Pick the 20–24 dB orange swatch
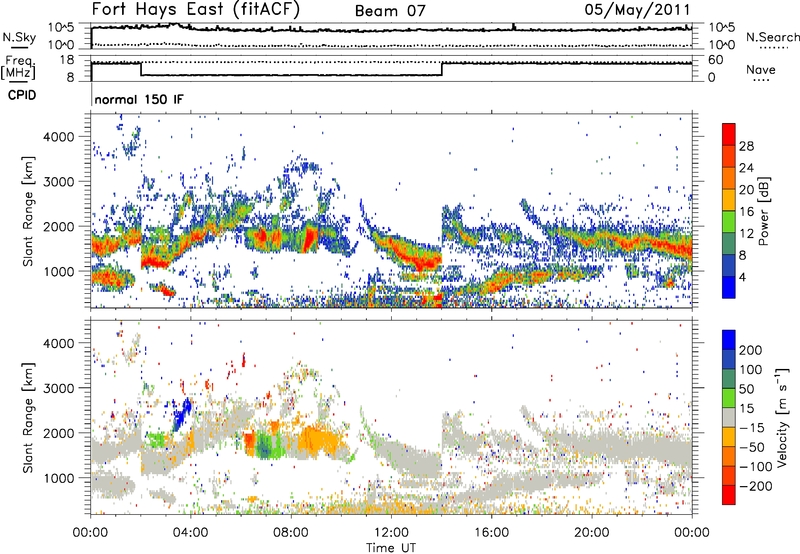Screen dimensions: 800x554 pyautogui.click(x=729, y=178)
